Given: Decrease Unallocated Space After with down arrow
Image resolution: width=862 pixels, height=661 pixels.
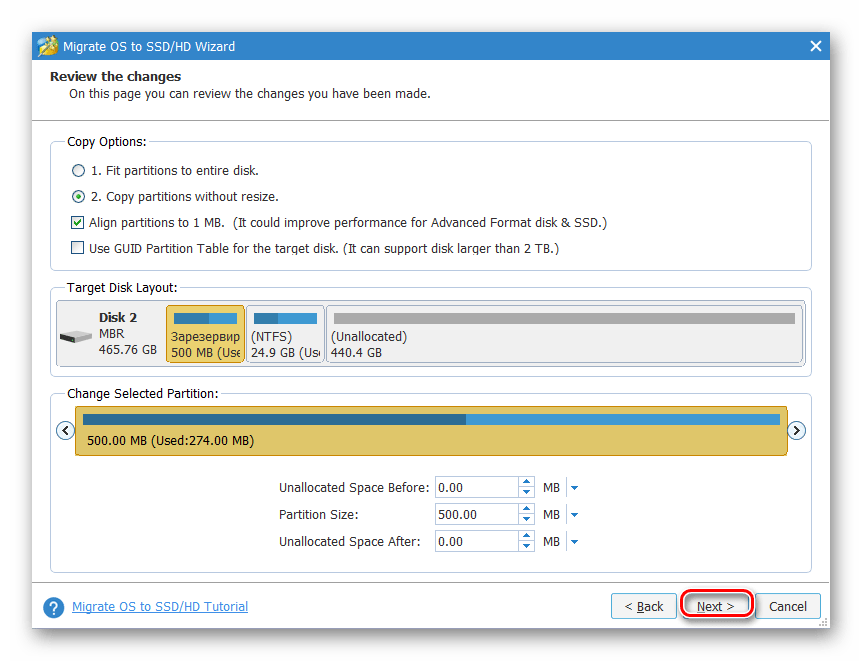Looking at the screenshot, I should click(526, 547).
